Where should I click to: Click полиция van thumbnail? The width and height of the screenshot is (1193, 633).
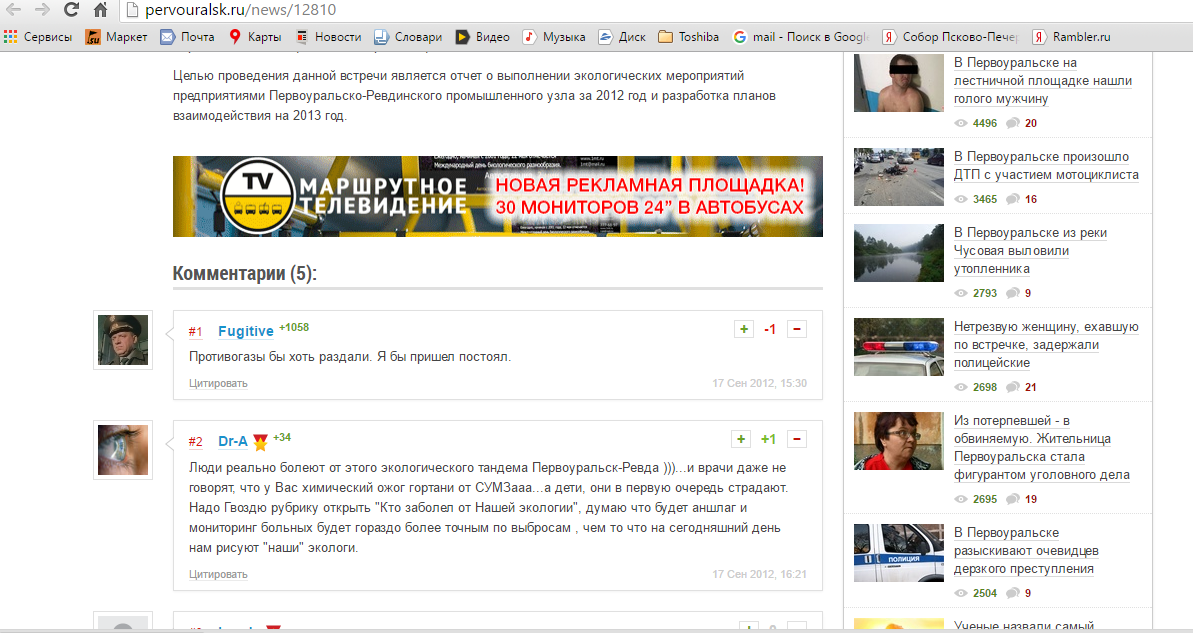[899, 553]
